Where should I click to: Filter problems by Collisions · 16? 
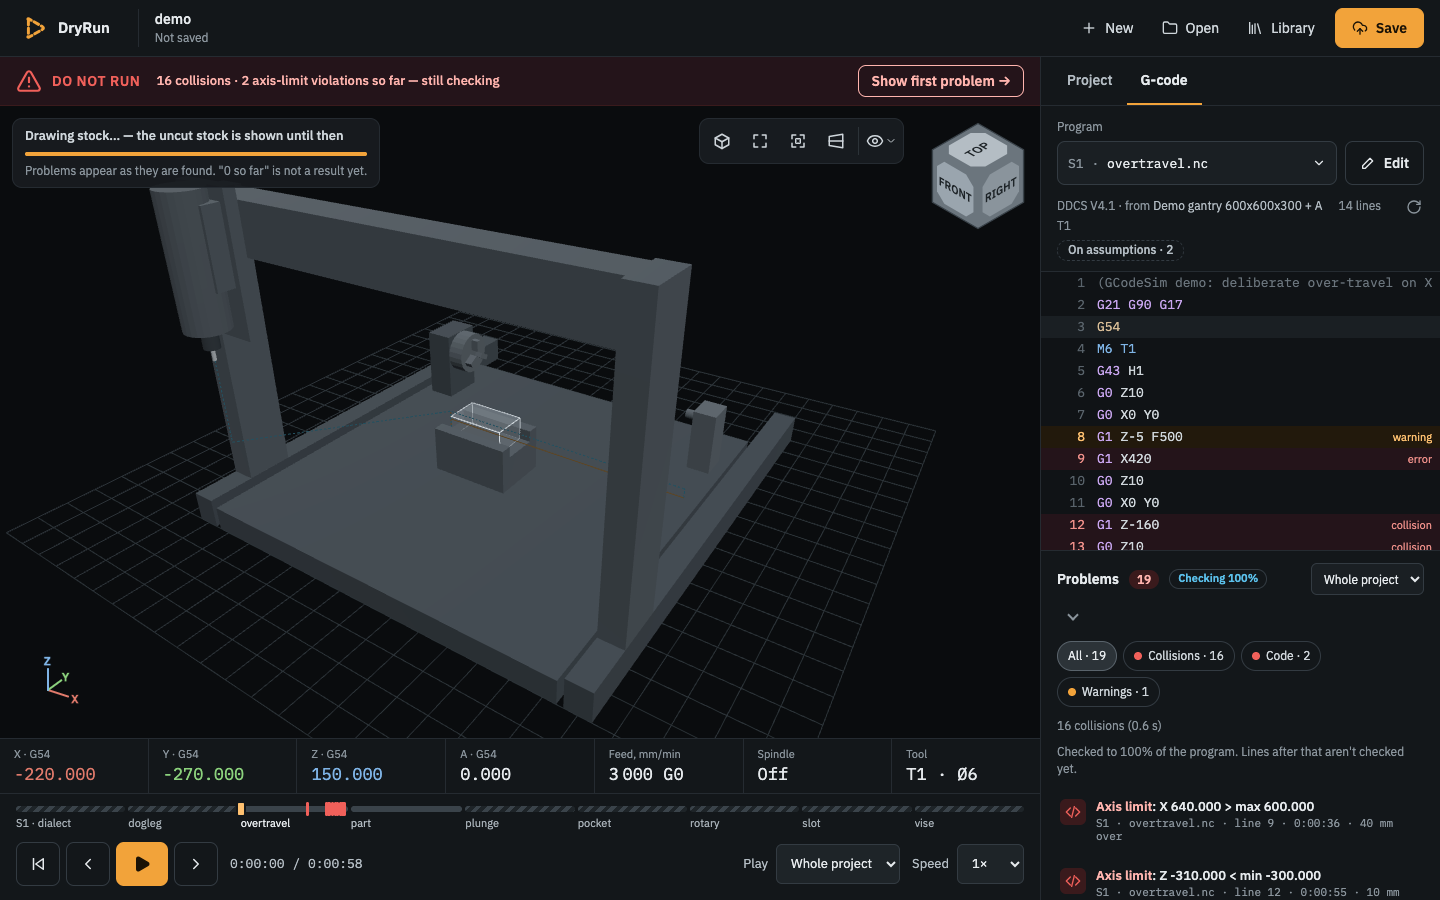point(1179,656)
